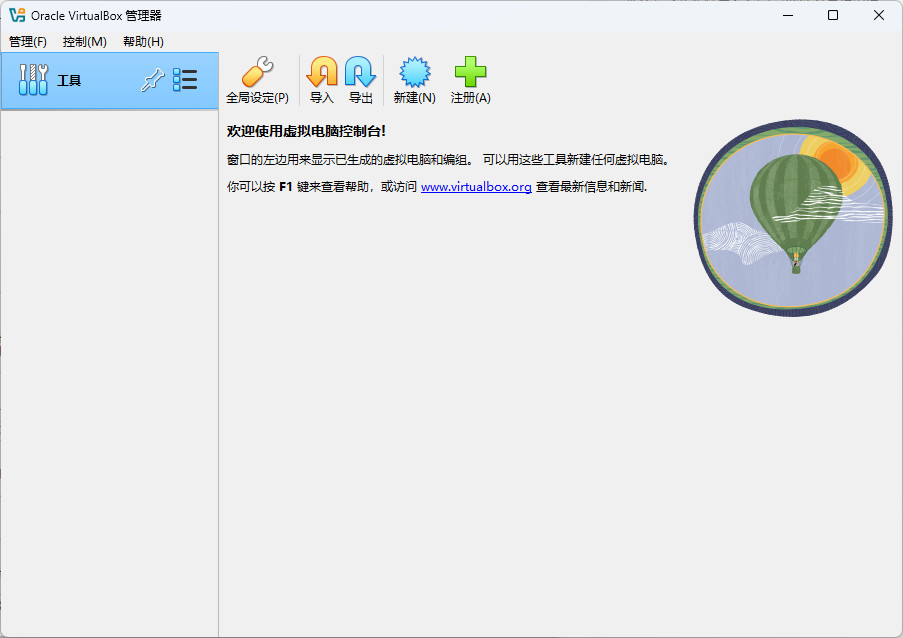
Task: Maximize the VirtualBox manager window
Action: coord(833,15)
